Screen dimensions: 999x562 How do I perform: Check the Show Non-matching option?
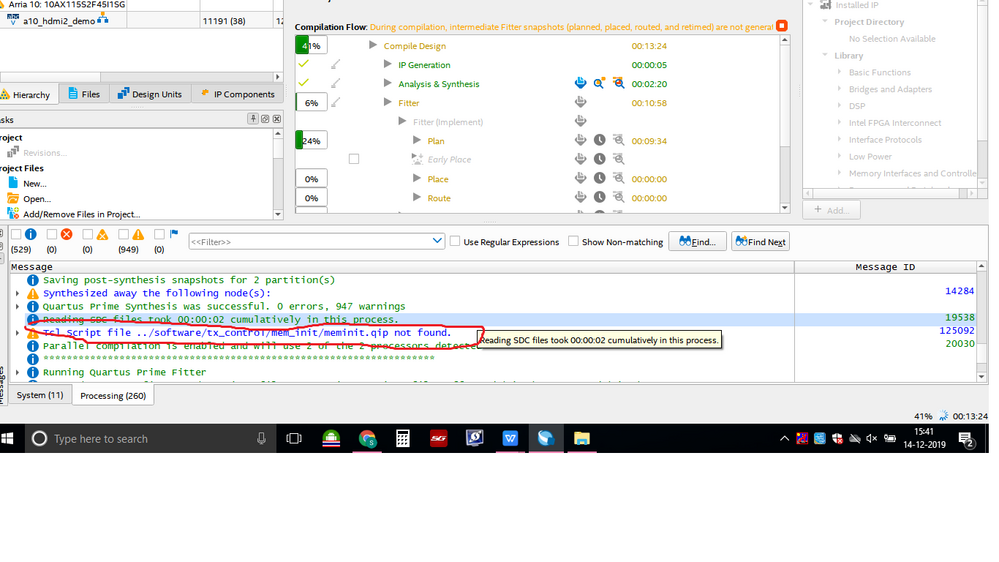pos(573,241)
